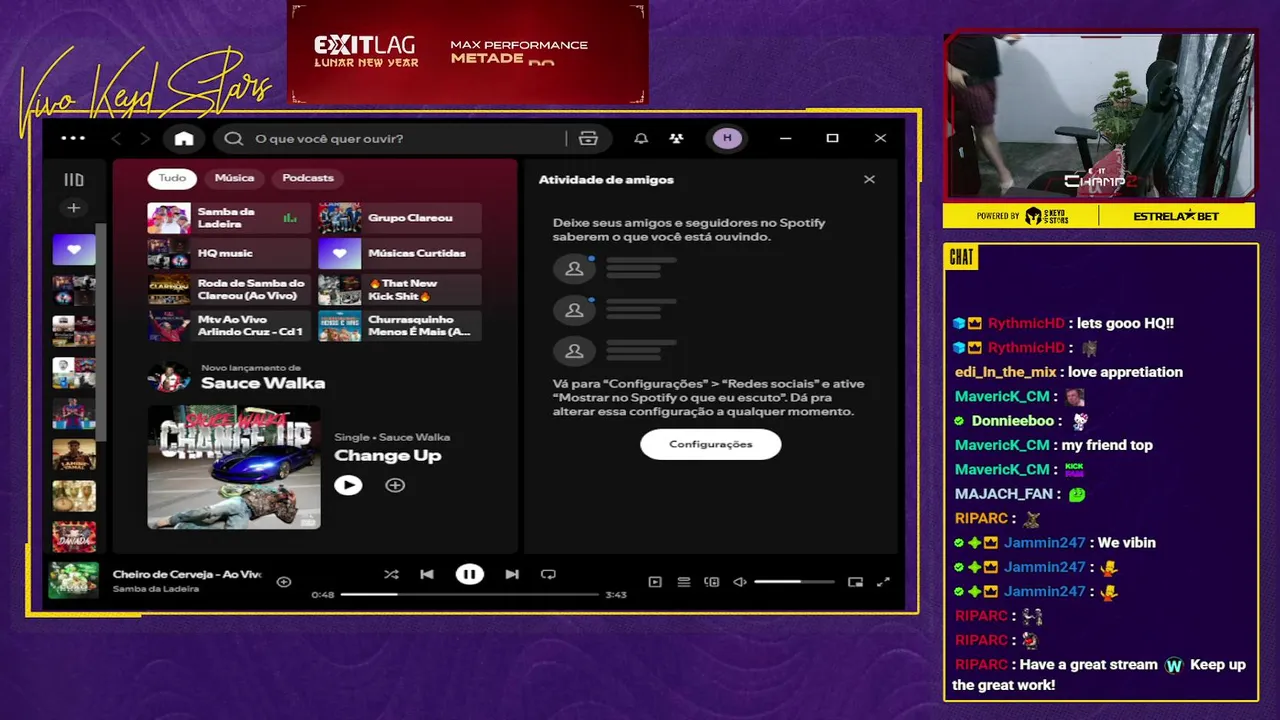Open HQ music playlist tile
1280x720 pixels.
[x=229, y=254]
